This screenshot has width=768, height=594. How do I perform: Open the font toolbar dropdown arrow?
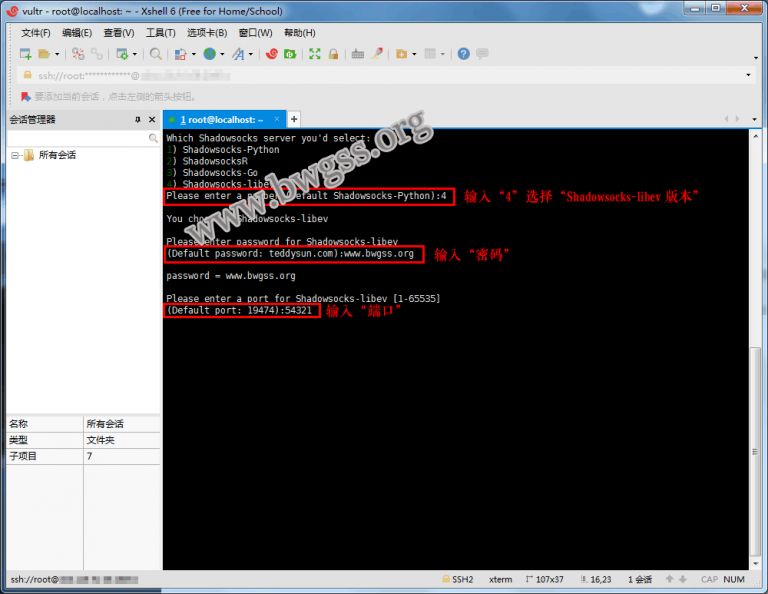tap(251, 55)
